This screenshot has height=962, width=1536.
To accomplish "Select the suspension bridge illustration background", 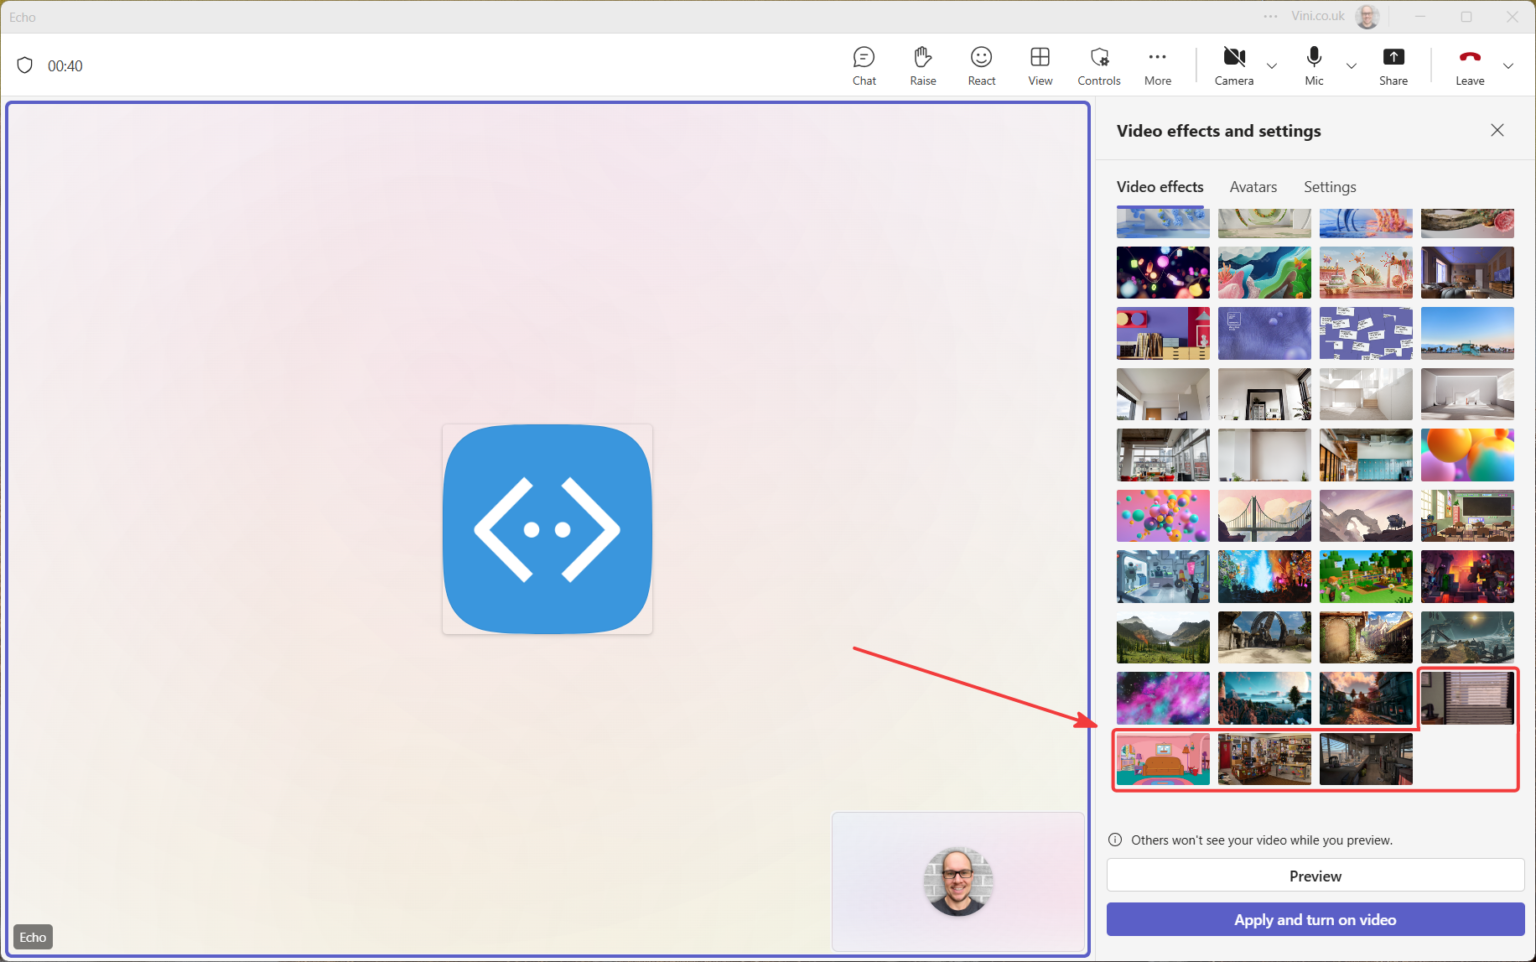I will [x=1264, y=516].
